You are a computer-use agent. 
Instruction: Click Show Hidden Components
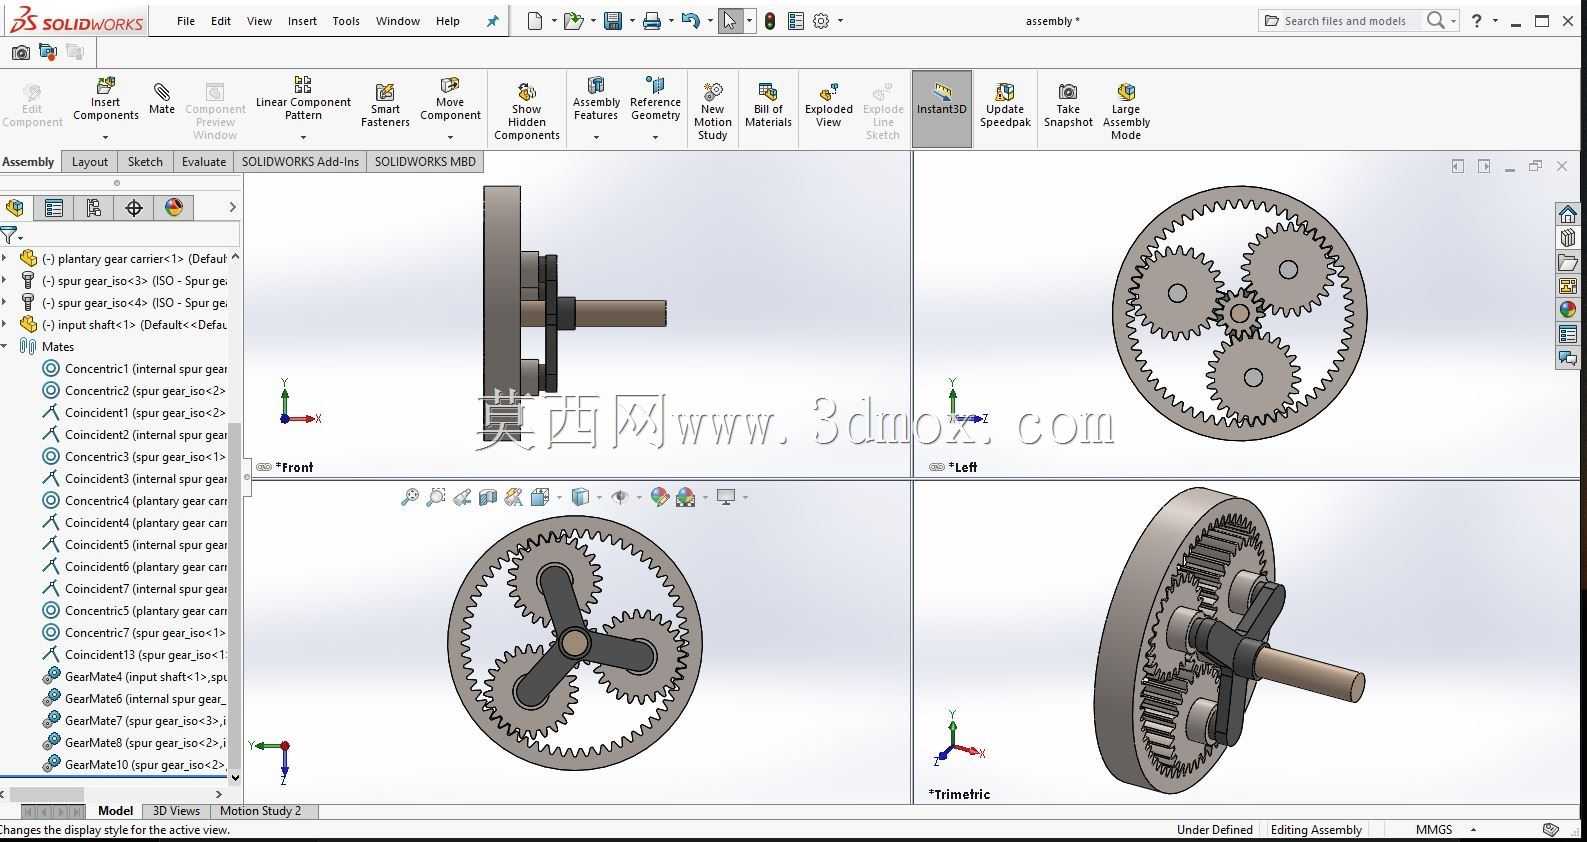(x=527, y=112)
